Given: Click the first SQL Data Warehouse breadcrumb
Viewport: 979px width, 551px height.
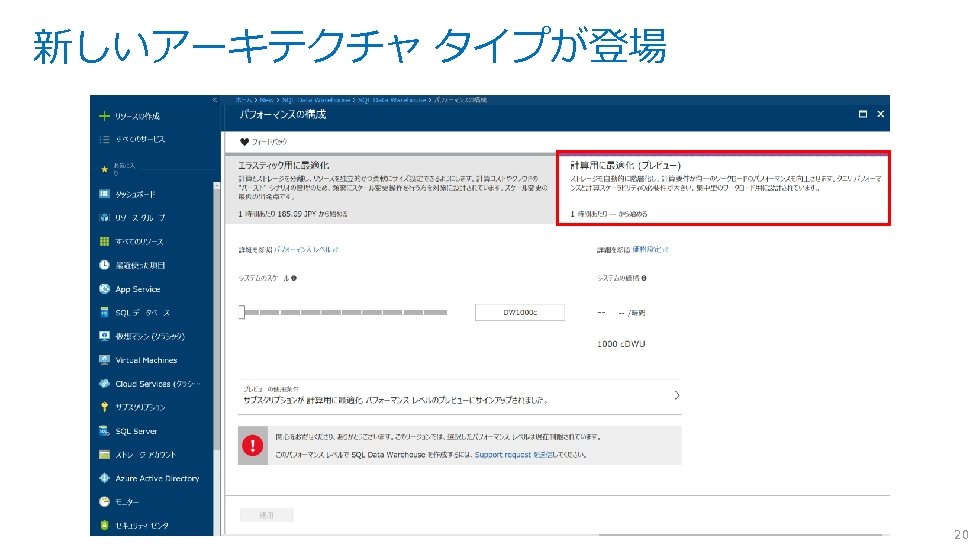Looking at the screenshot, I should click(315, 100).
